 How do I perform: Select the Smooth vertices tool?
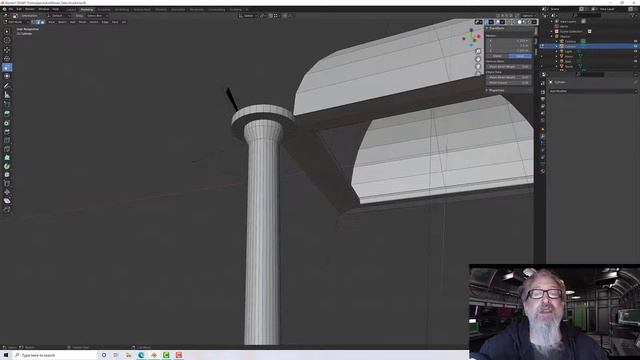click(x=7, y=175)
